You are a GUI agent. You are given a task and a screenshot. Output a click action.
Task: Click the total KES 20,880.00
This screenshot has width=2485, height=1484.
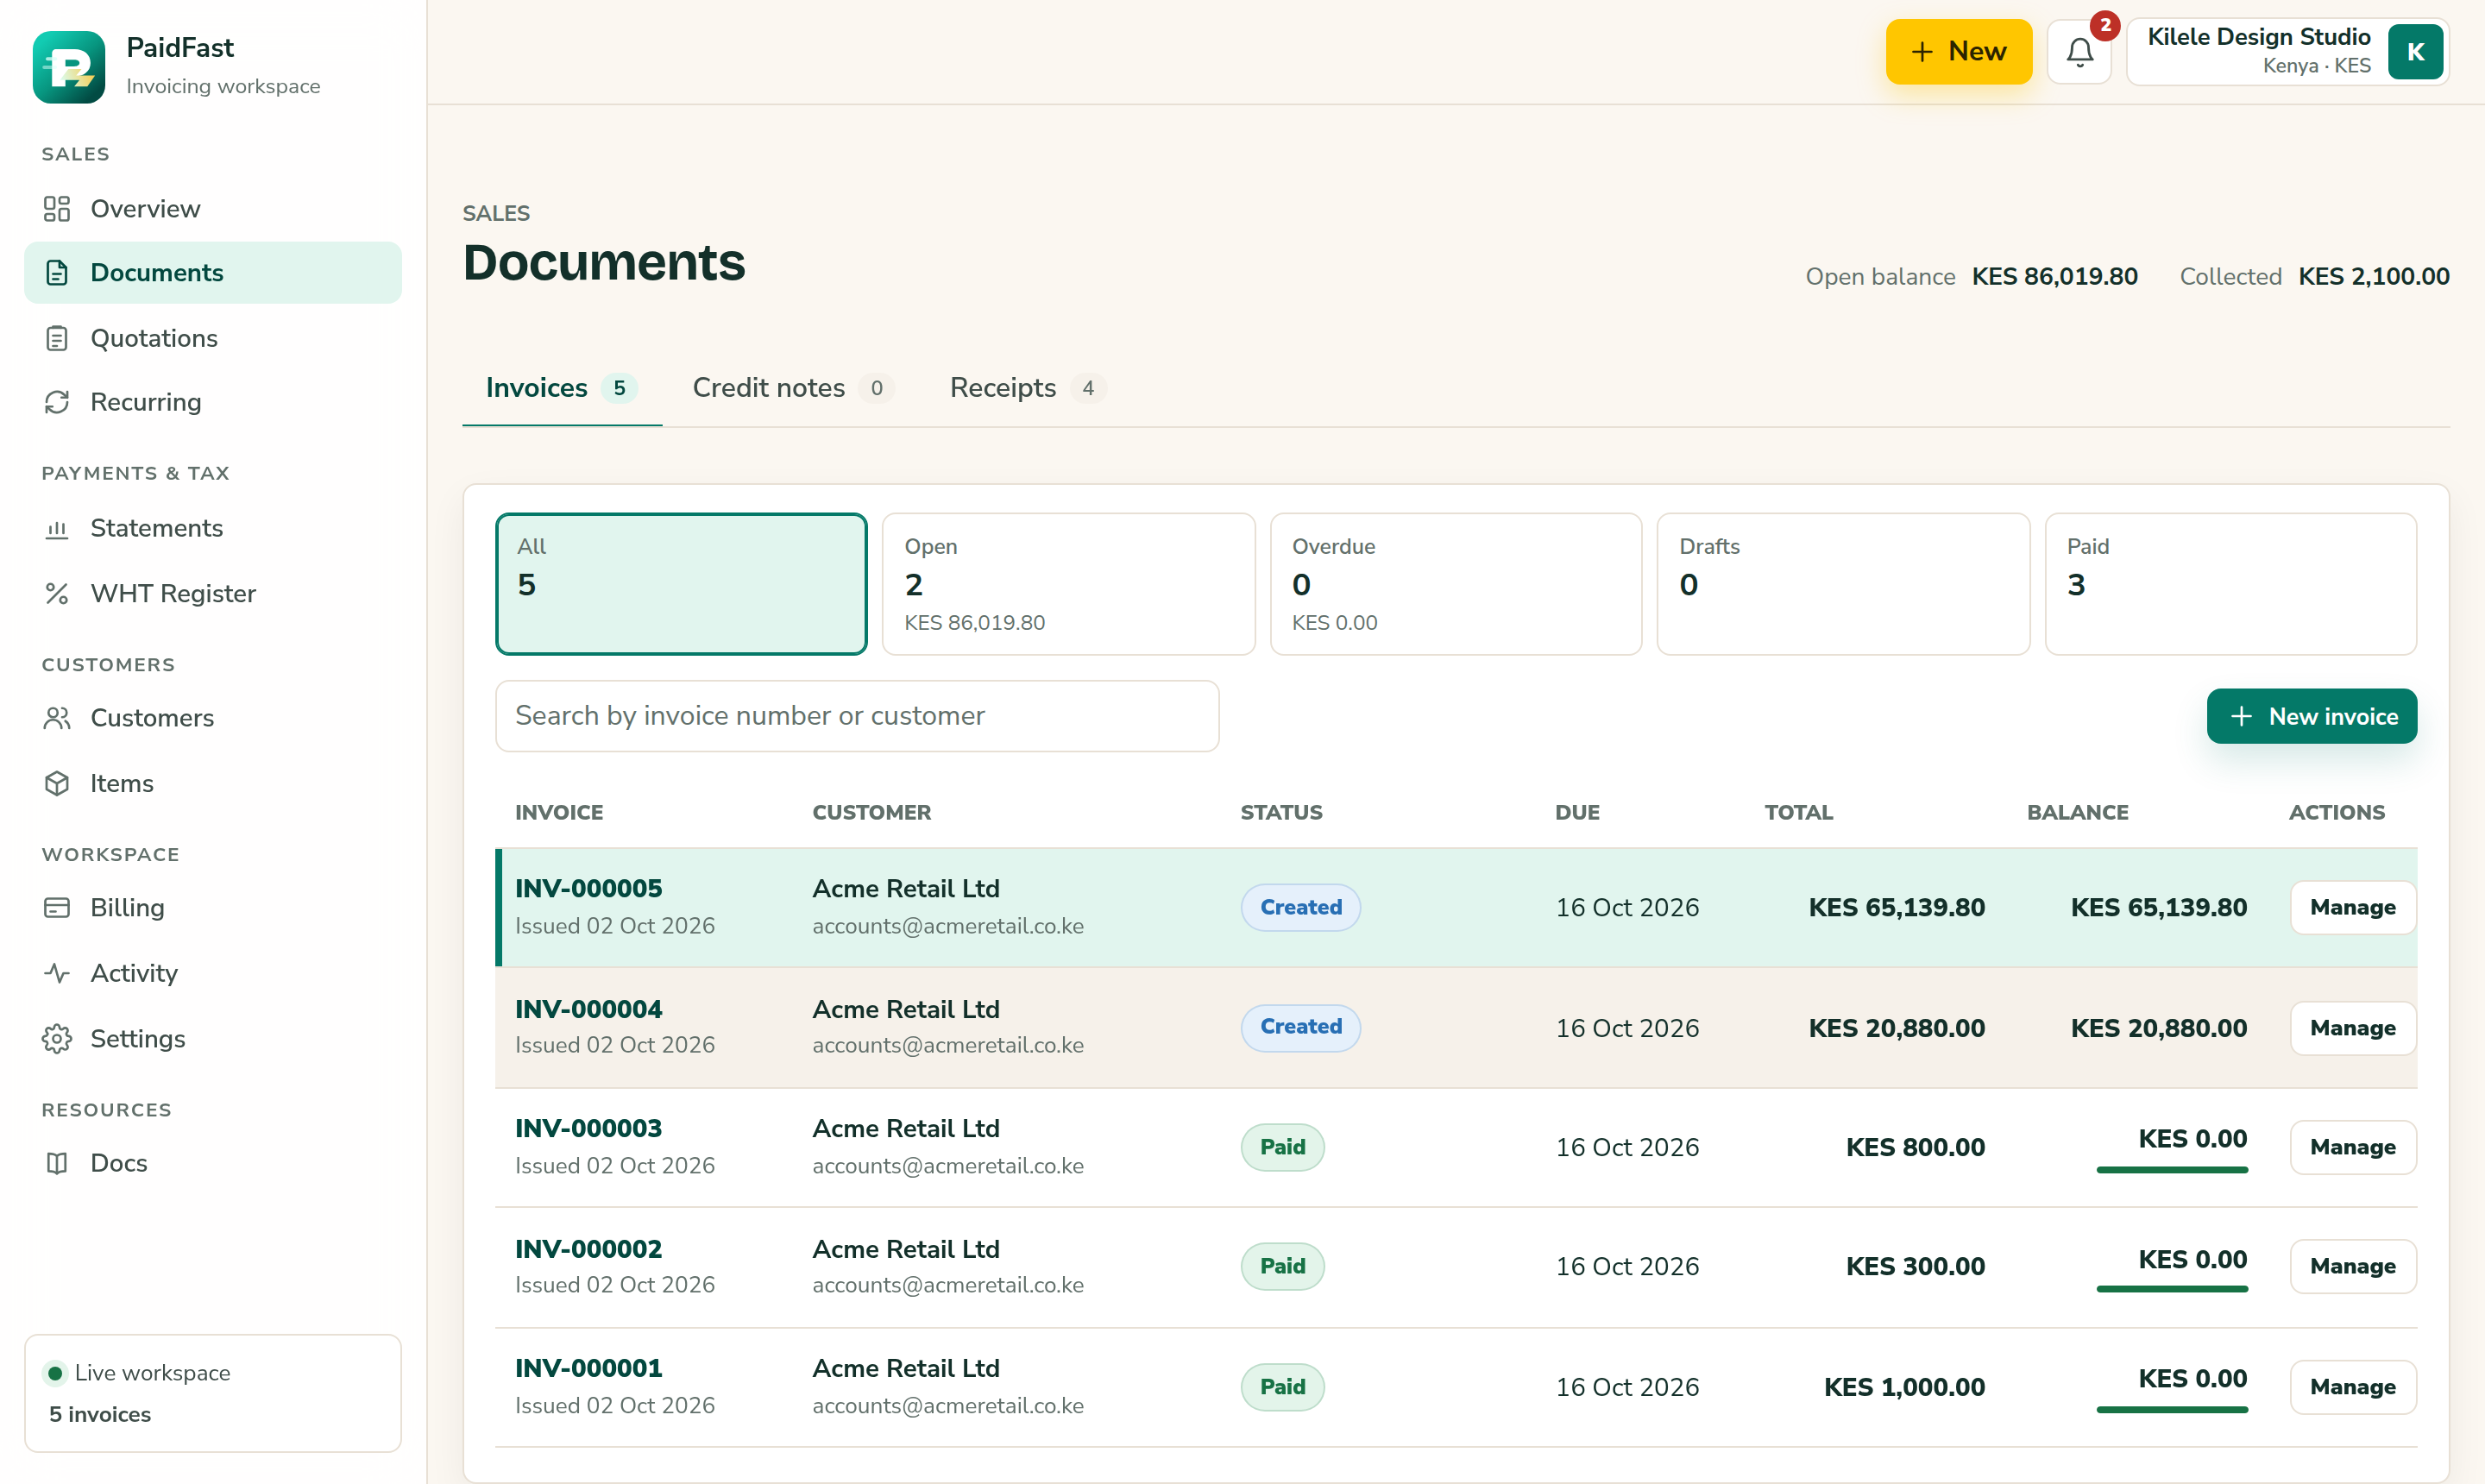coord(1896,1028)
